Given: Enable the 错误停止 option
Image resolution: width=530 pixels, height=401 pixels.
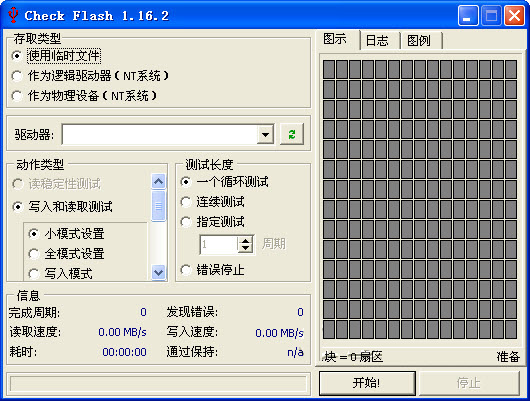Looking at the screenshot, I should pyautogui.click(x=212, y=270).
